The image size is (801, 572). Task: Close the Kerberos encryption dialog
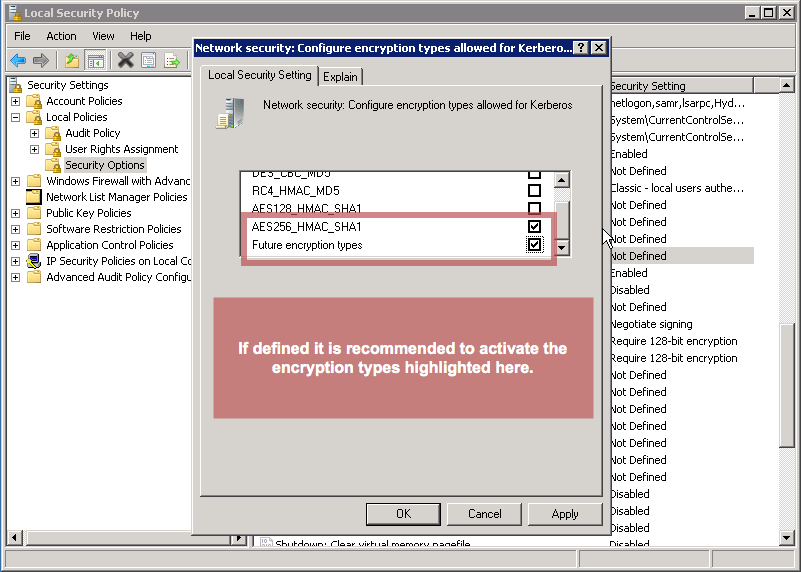coord(599,48)
